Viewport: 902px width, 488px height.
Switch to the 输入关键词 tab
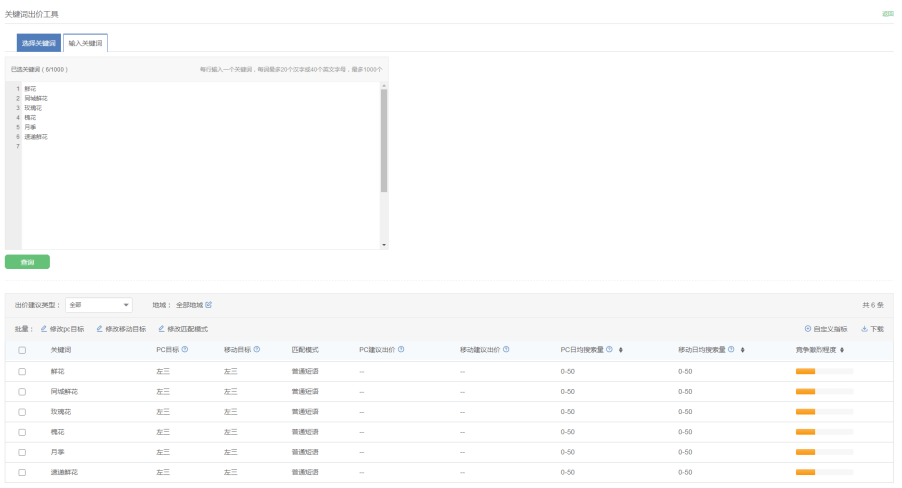point(85,43)
